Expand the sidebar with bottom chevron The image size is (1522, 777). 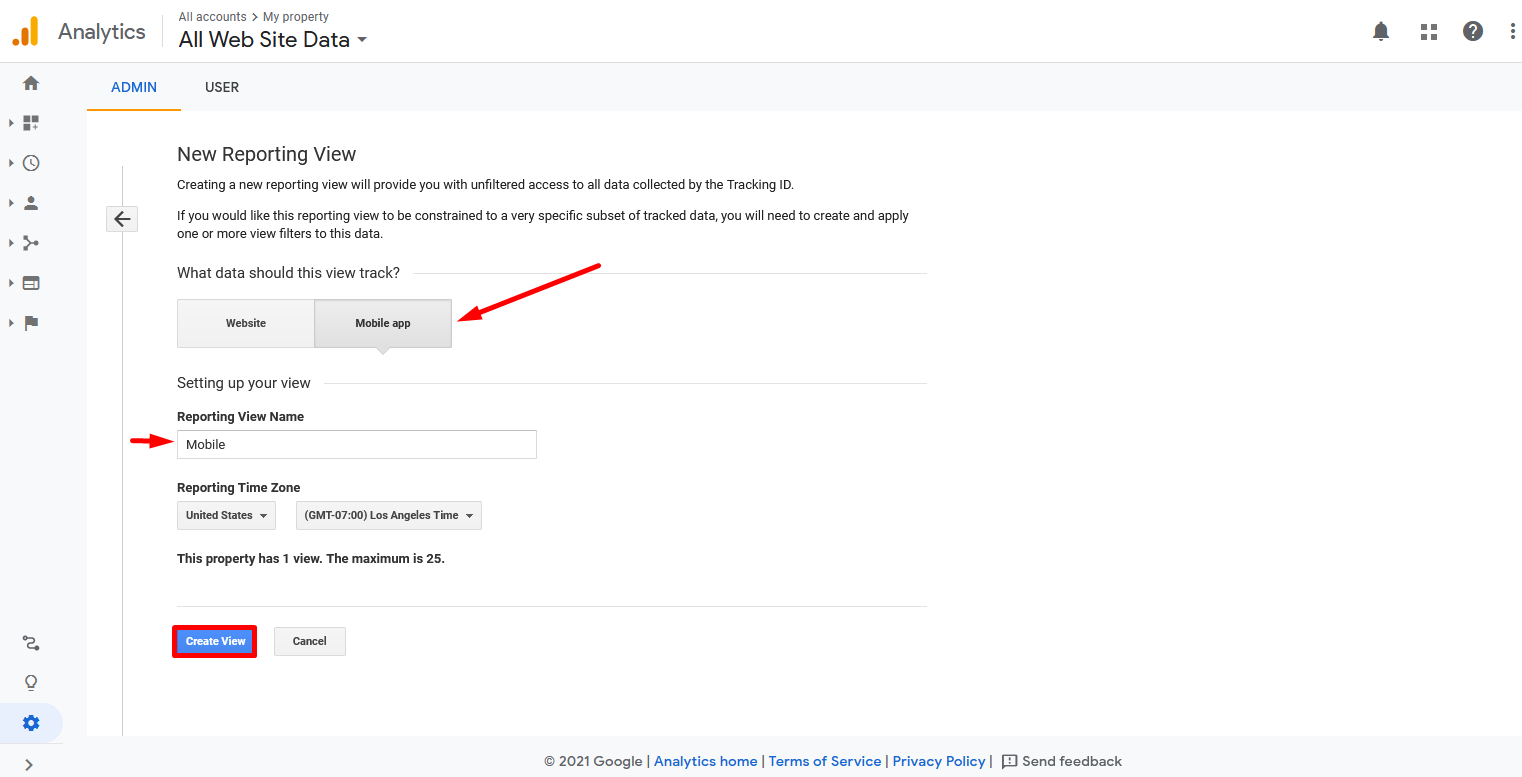pos(29,765)
